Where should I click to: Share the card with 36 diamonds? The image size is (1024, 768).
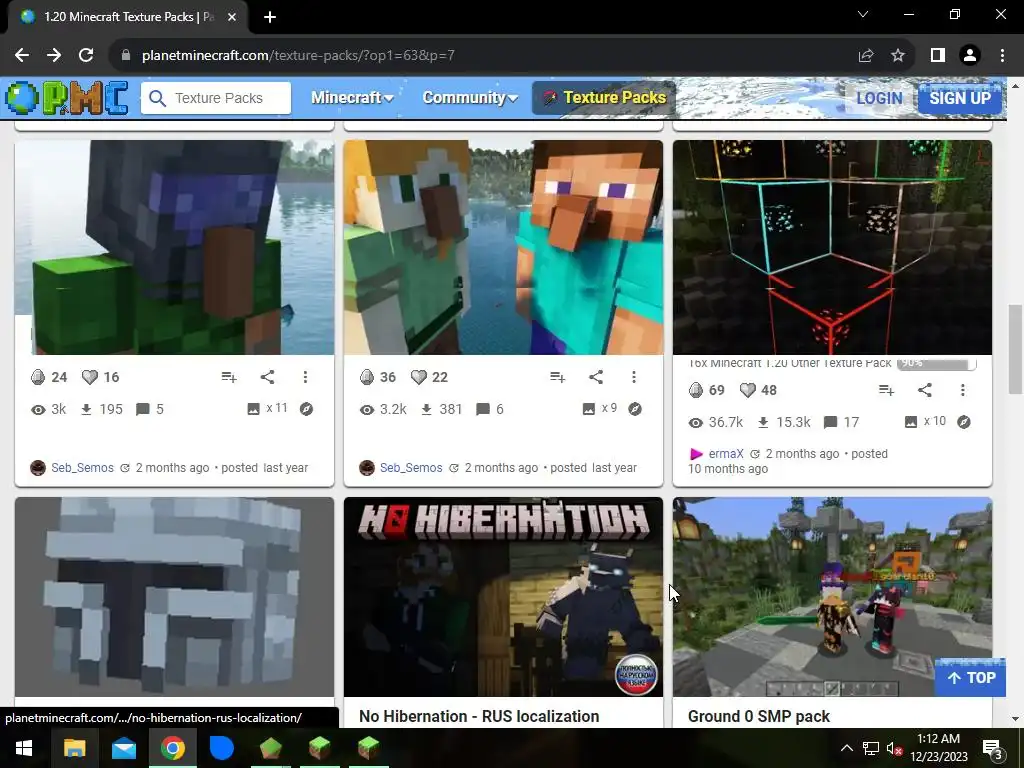coord(596,377)
